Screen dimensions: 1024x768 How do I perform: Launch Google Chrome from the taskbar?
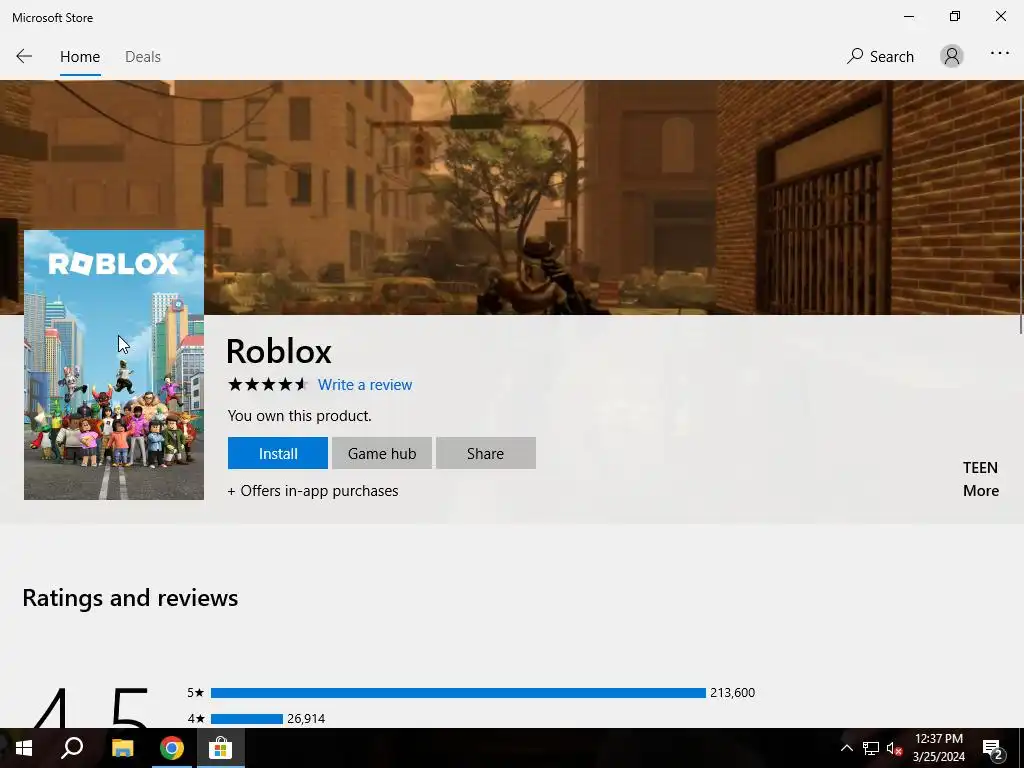pyautogui.click(x=172, y=748)
